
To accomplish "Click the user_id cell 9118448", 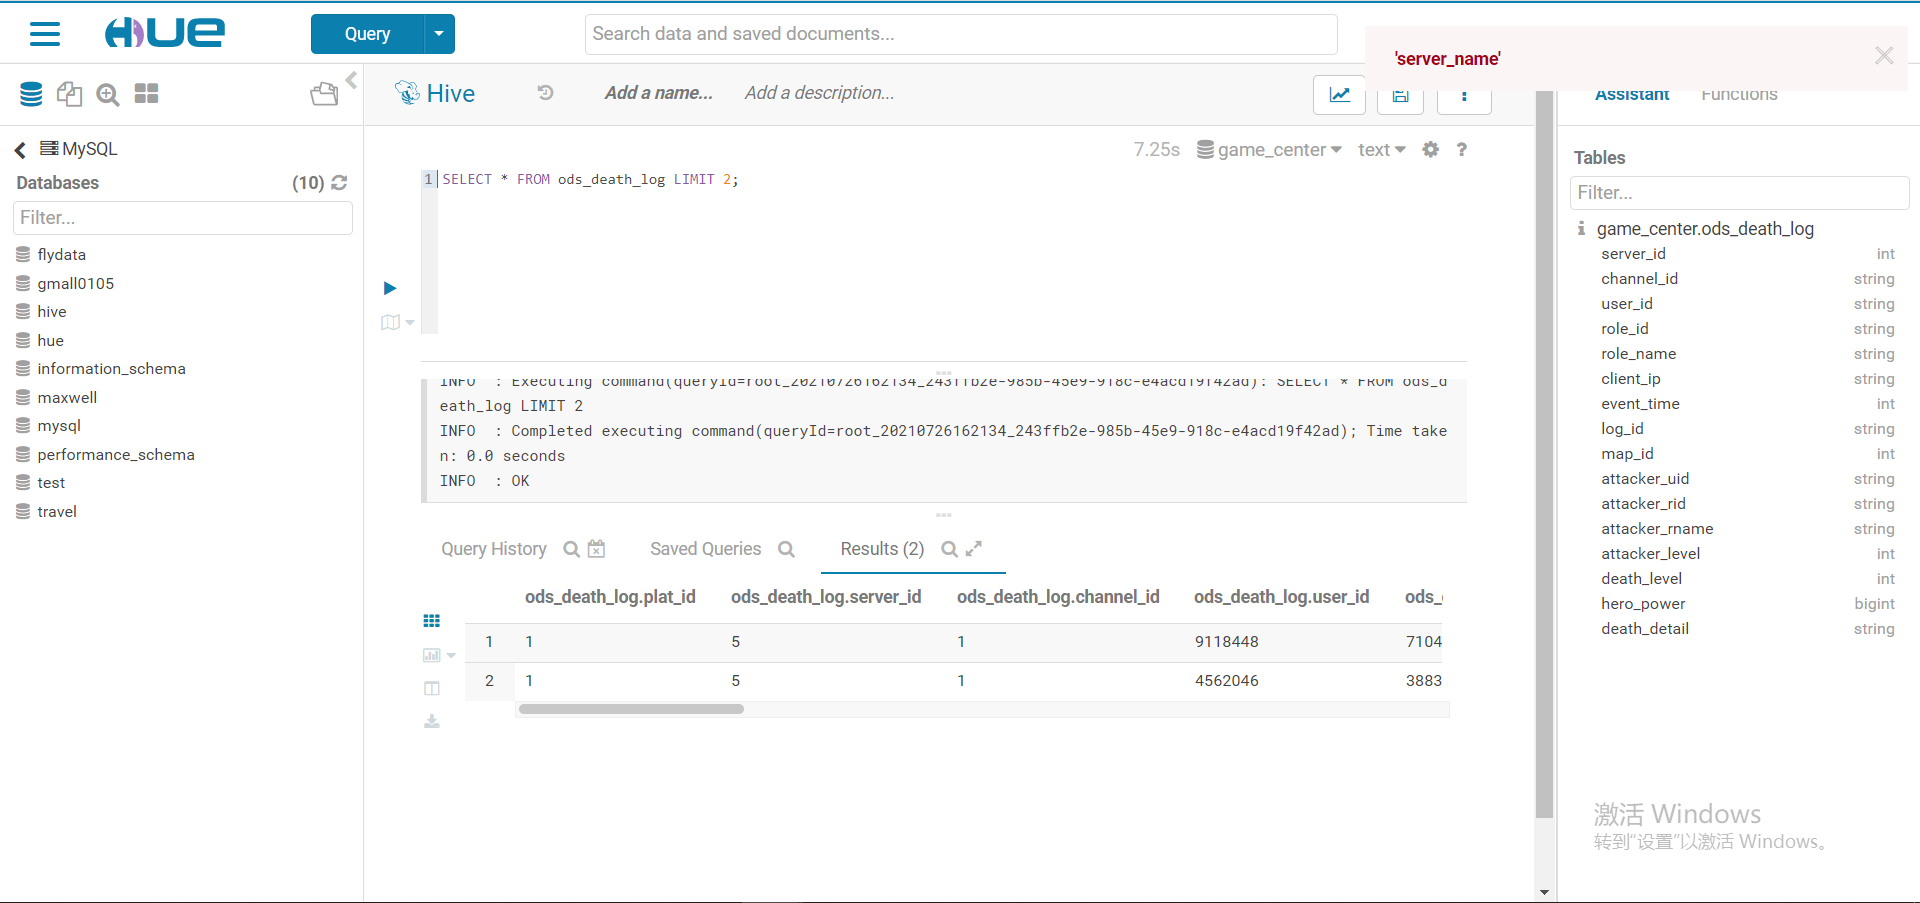I will pyautogui.click(x=1227, y=642).
